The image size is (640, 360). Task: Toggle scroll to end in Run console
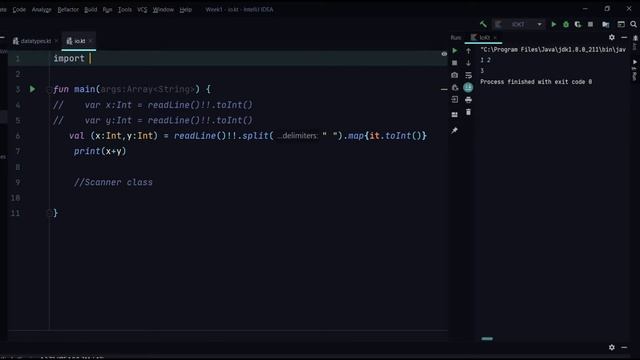(468, 87)
